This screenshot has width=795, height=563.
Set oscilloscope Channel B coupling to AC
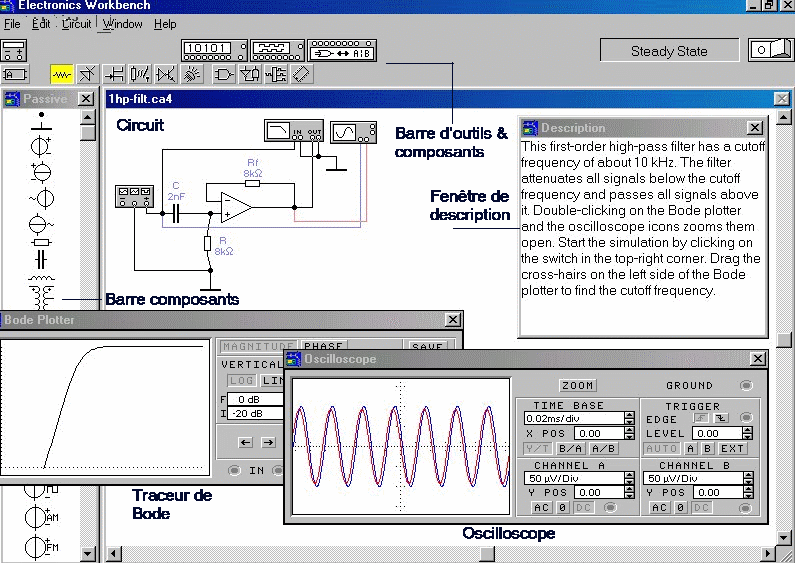click(660, 507)
